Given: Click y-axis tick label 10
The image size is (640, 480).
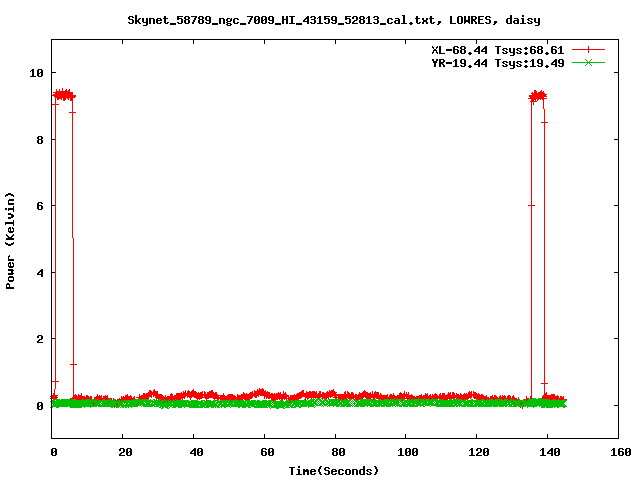Looking at the screenshot, I should (x=36, y=73).
